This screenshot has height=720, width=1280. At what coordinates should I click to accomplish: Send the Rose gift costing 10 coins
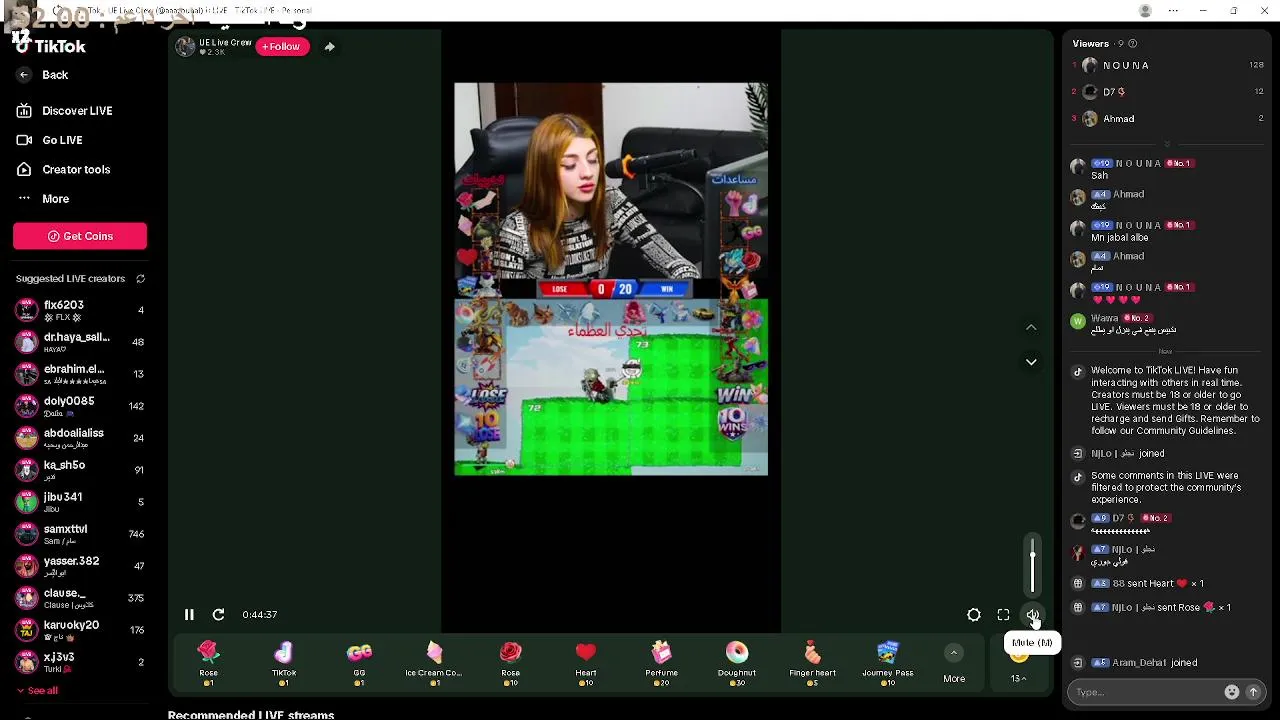tap(511, 664)
